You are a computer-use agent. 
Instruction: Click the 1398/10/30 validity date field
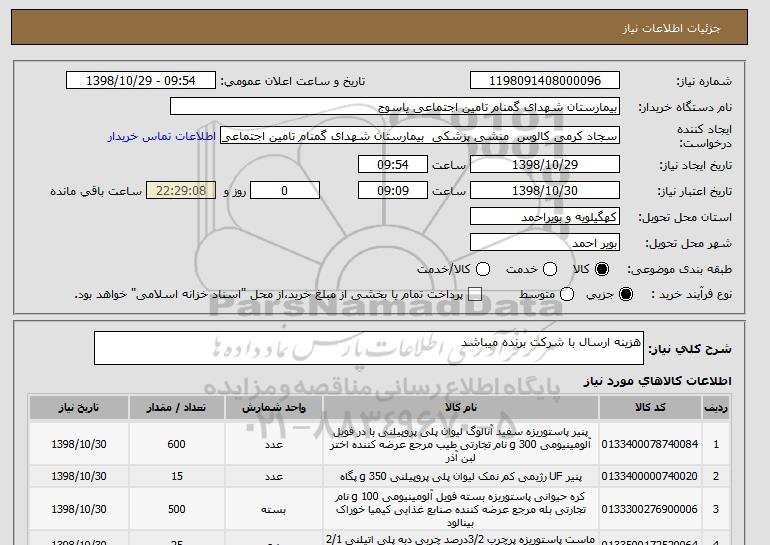[x=545, y=190]
